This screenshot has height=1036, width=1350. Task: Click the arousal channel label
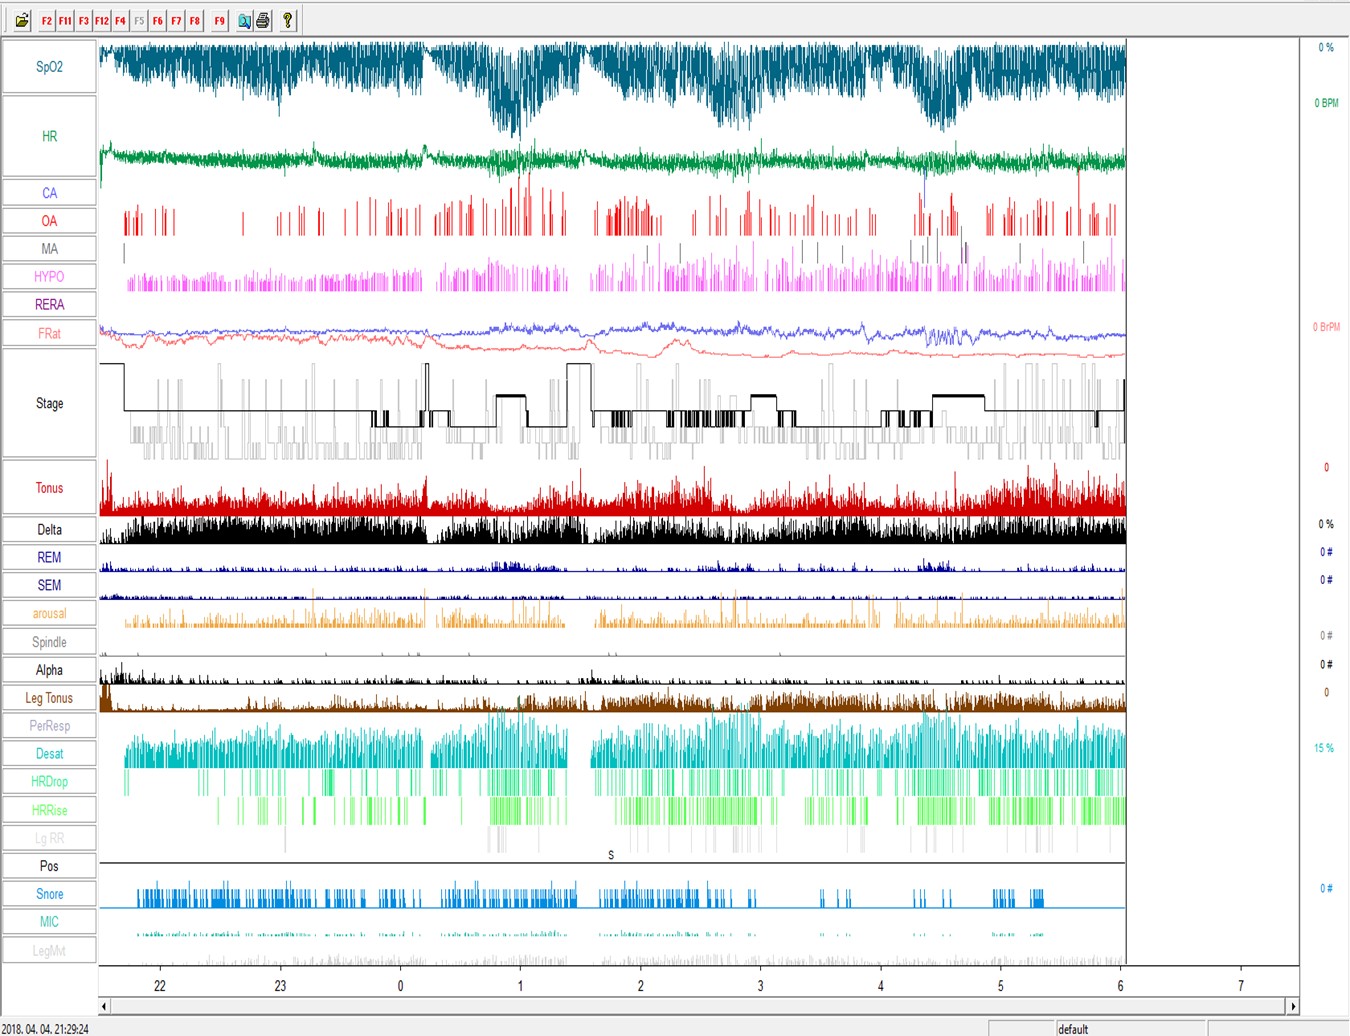tap(49, 614)
